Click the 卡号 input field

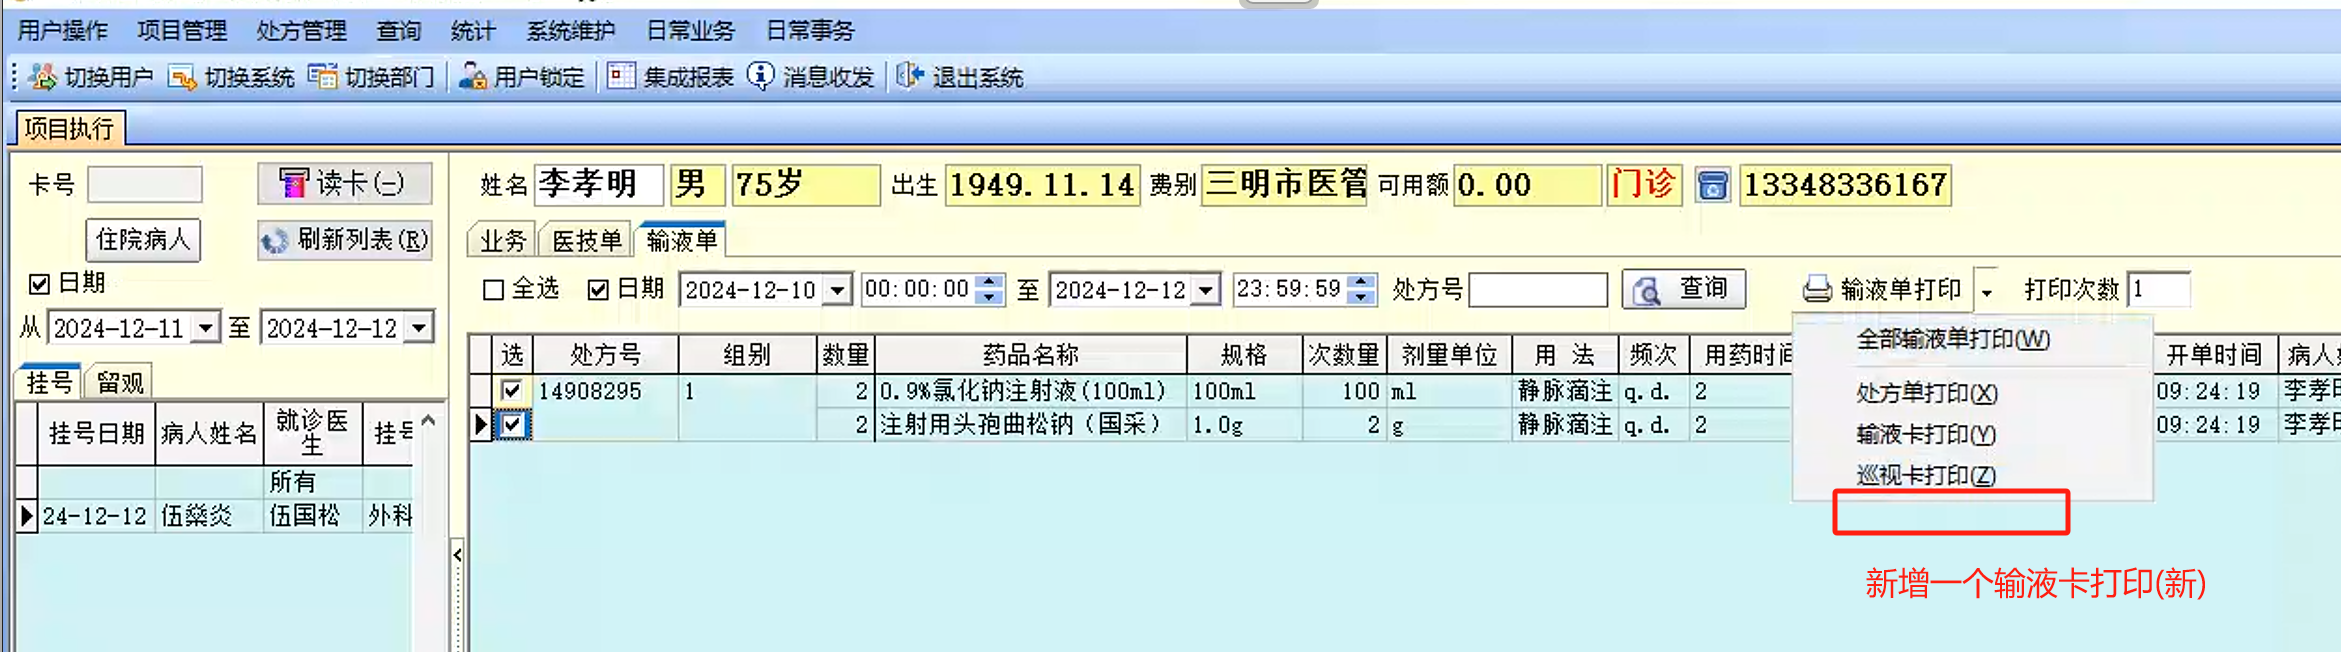(145, 184)
